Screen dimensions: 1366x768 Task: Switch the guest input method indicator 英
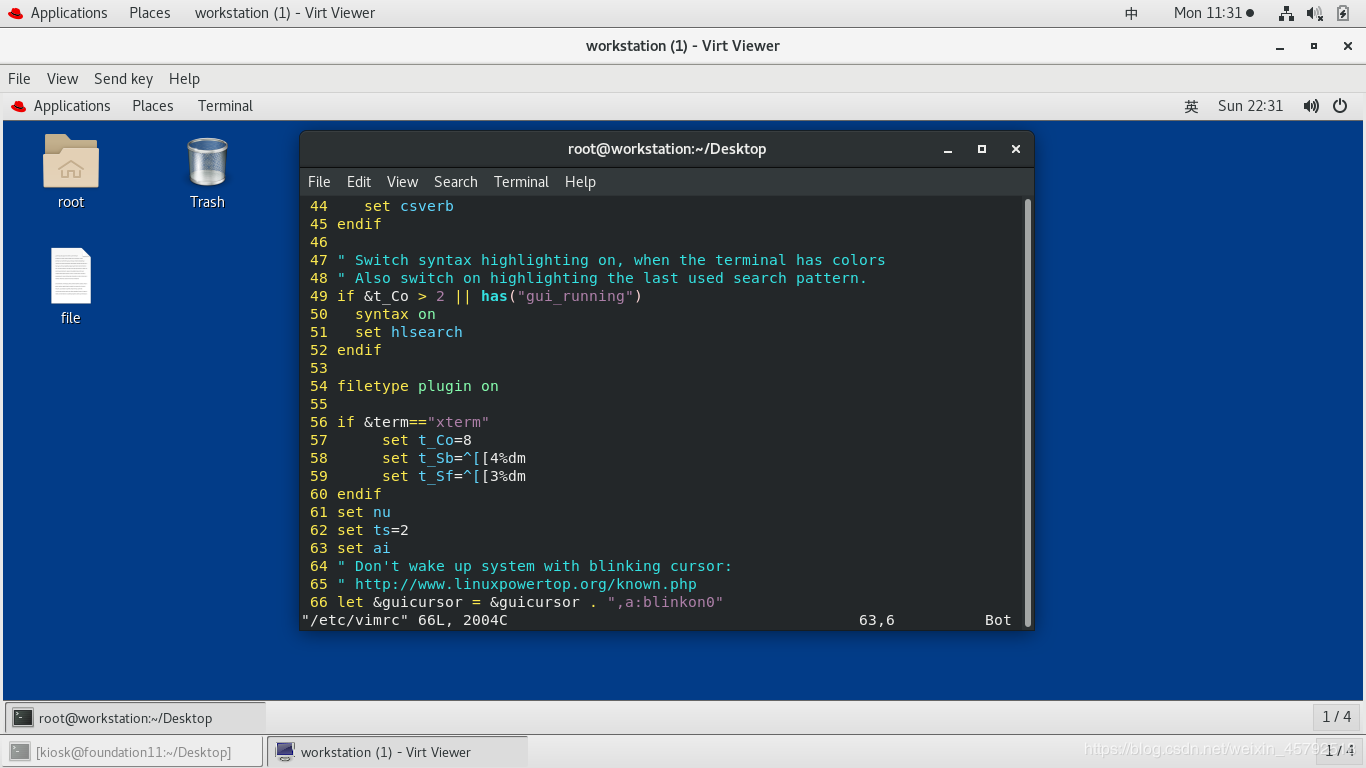[x=1191, y=106]
